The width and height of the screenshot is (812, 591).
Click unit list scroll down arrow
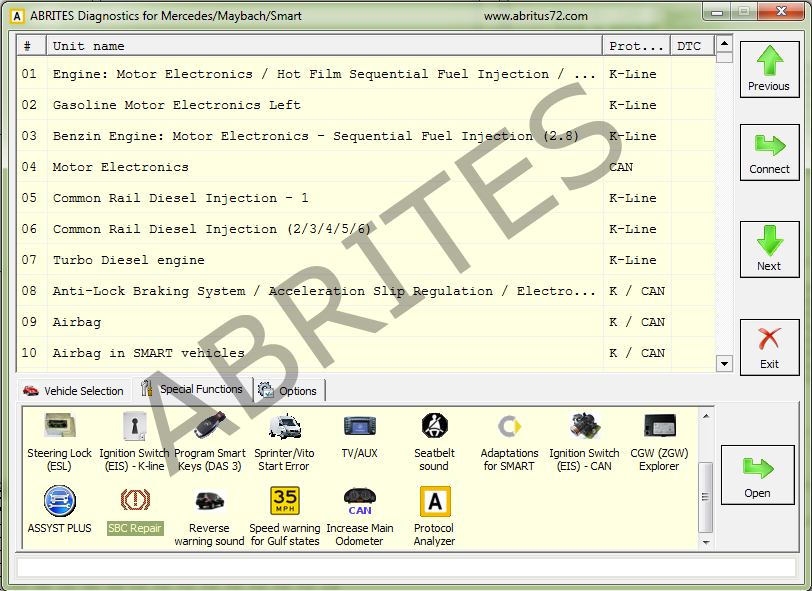724,364
